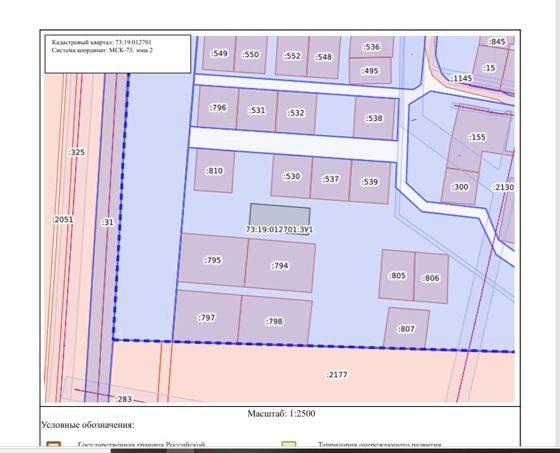Click parcel :537
This screenshot has height=453, width=560.
tap(330, 179)
